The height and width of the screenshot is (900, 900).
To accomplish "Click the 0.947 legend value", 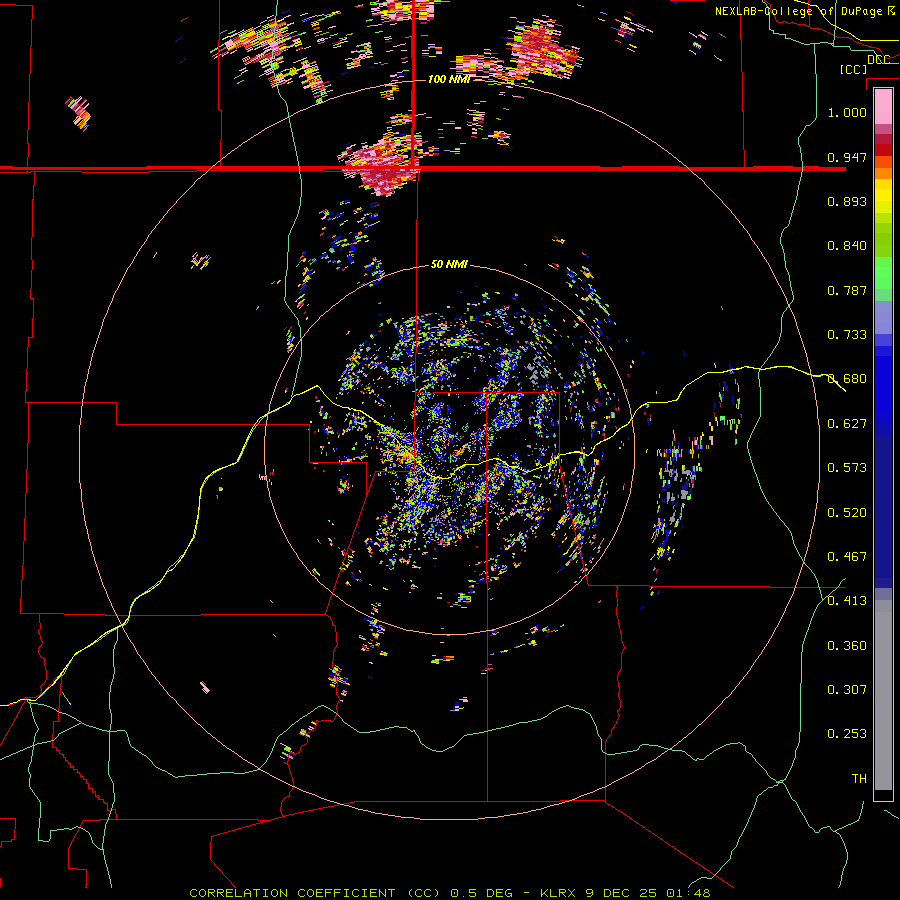I will click(847, 157).
